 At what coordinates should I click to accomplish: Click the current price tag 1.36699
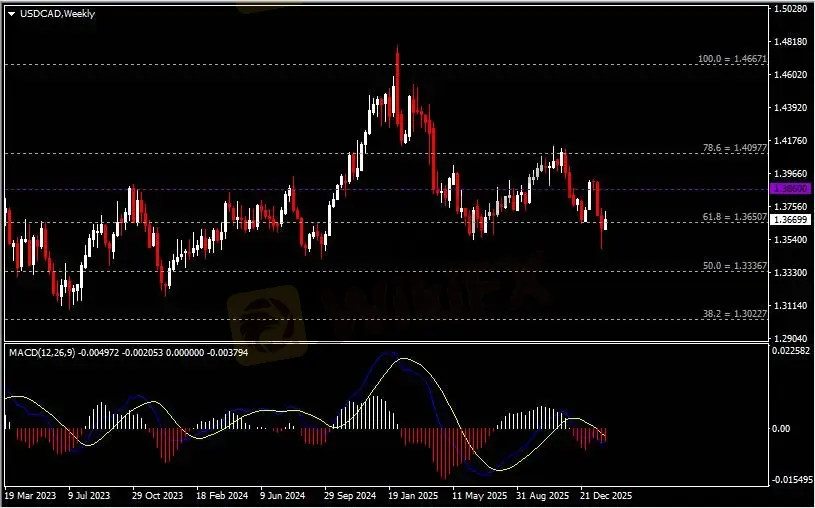790,220
